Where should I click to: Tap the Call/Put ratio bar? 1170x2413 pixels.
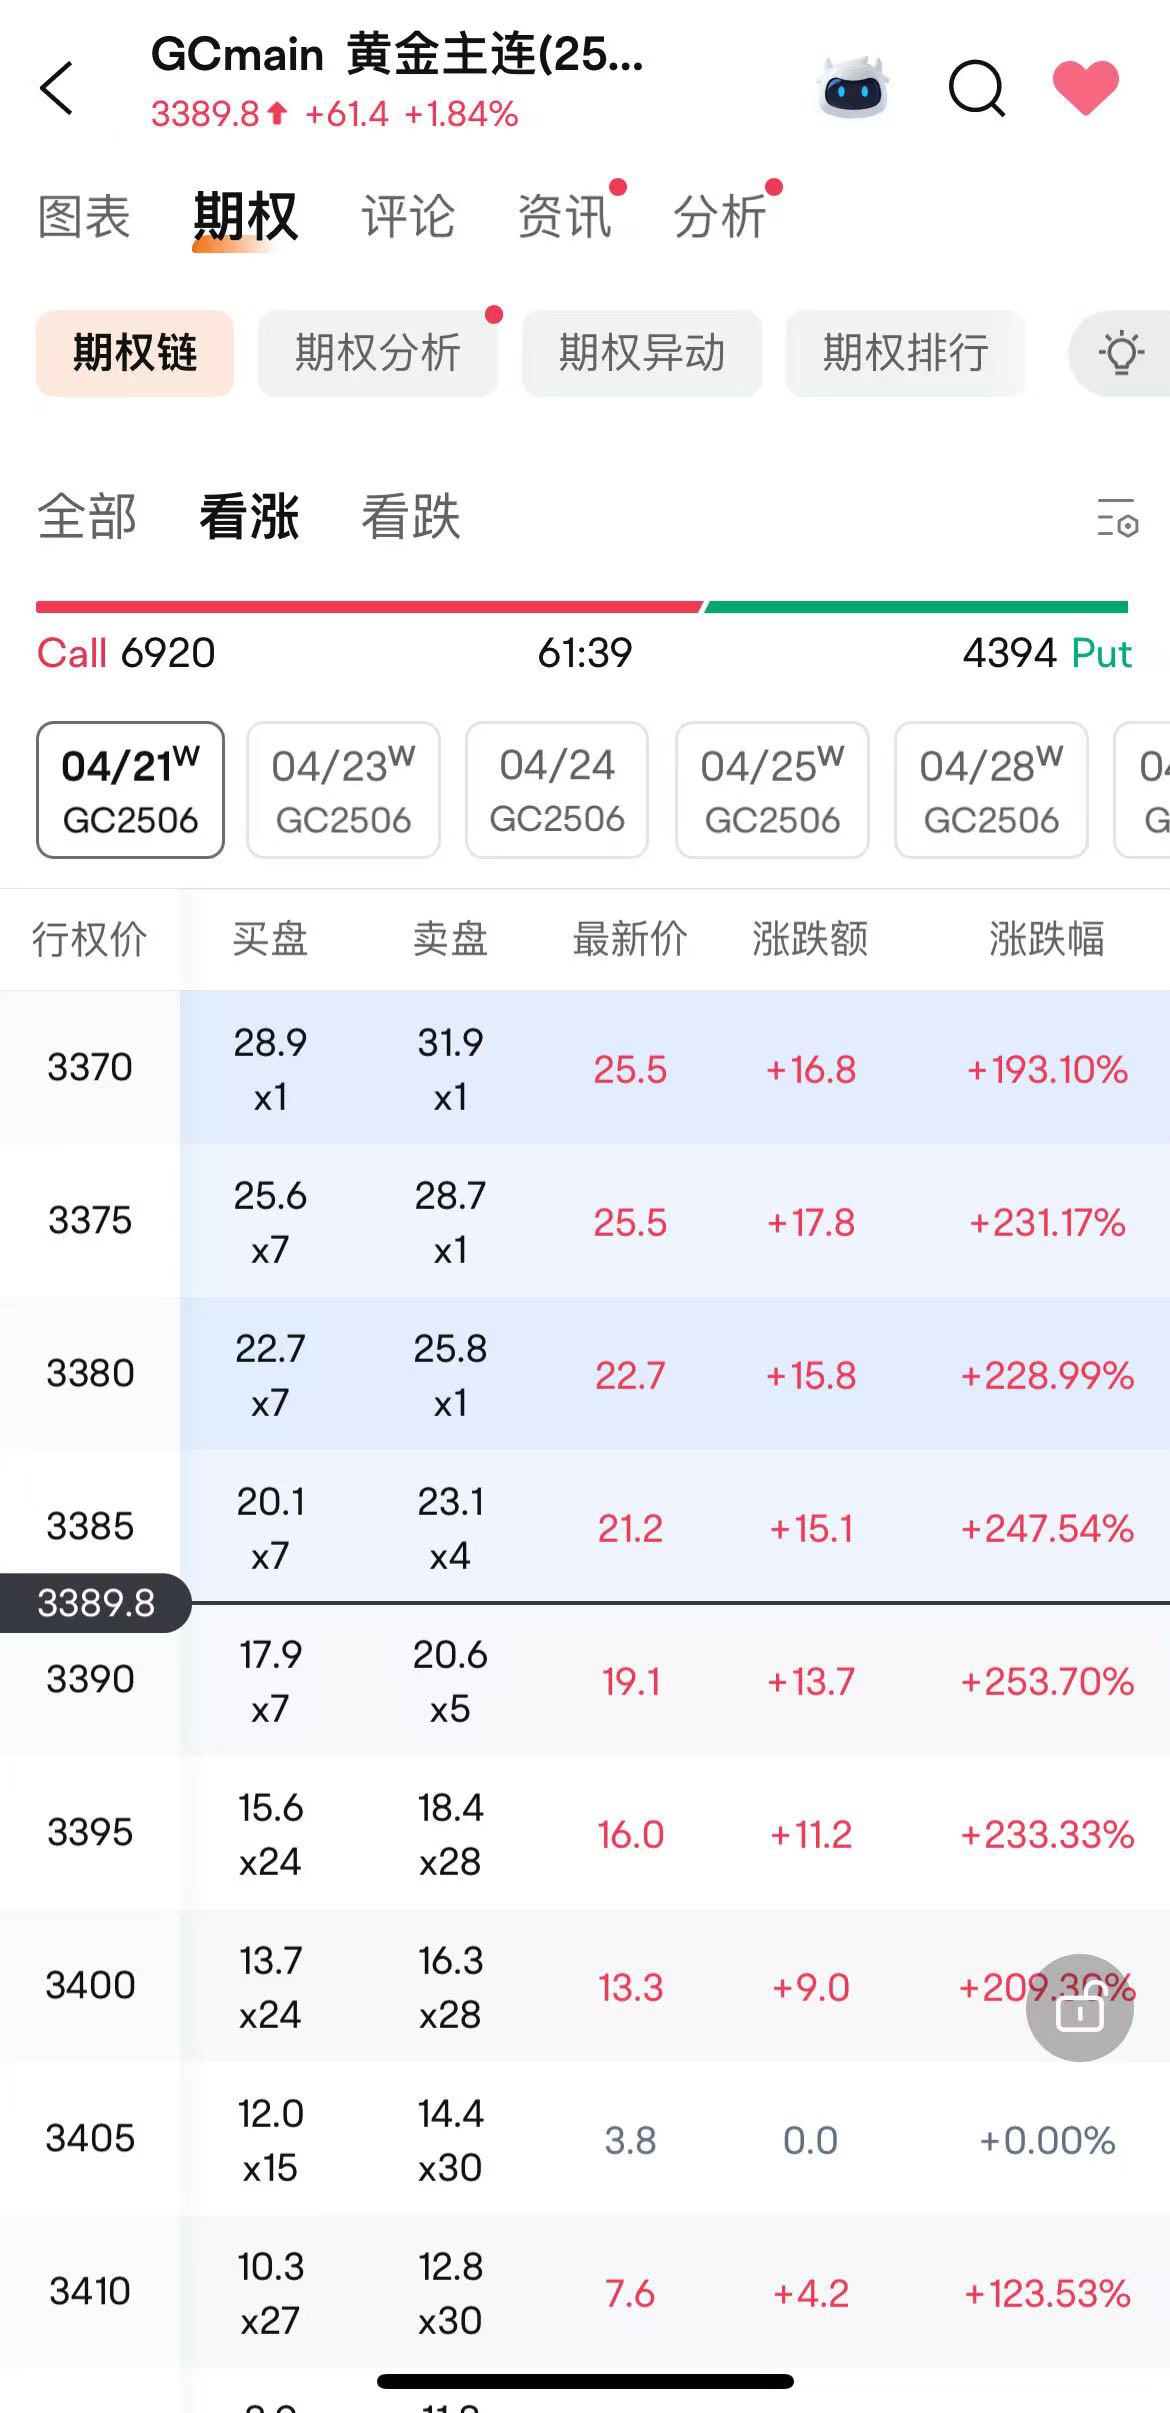coord(582,607)
